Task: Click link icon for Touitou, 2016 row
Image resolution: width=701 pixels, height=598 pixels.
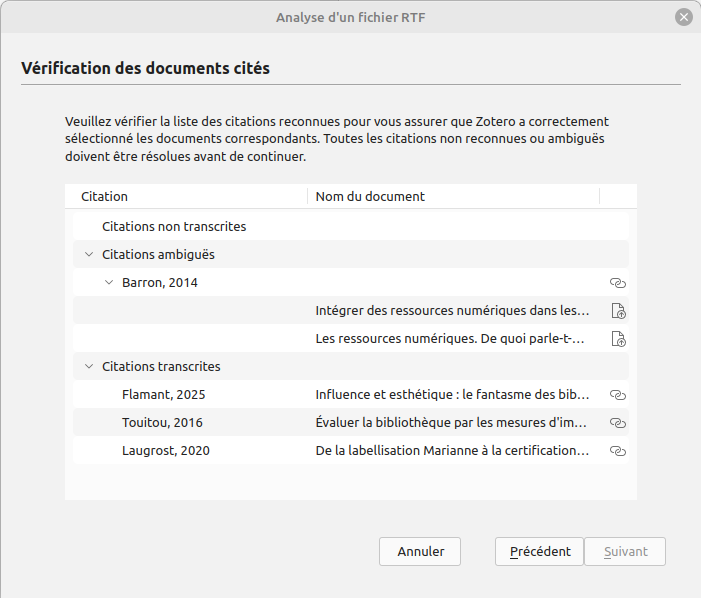Action: click(617, 423)
